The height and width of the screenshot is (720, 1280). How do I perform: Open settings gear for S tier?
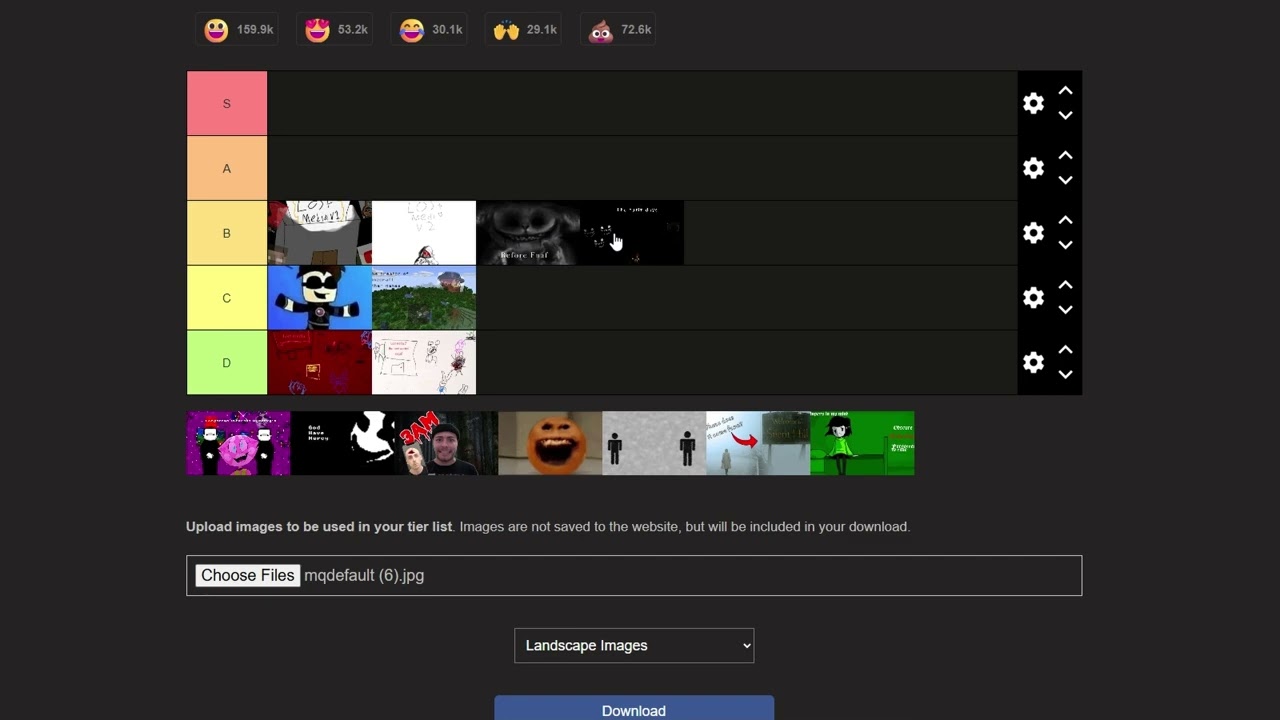coord(1033,103)
